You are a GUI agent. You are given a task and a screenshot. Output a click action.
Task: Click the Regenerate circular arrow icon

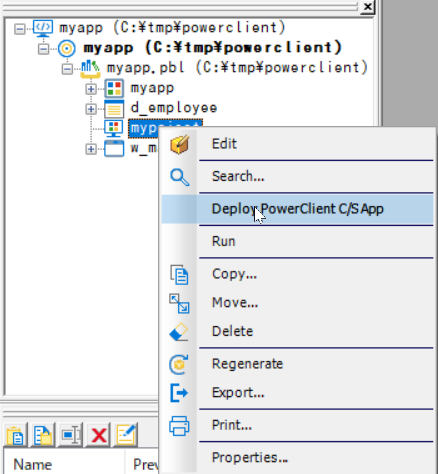coord(179,364)
